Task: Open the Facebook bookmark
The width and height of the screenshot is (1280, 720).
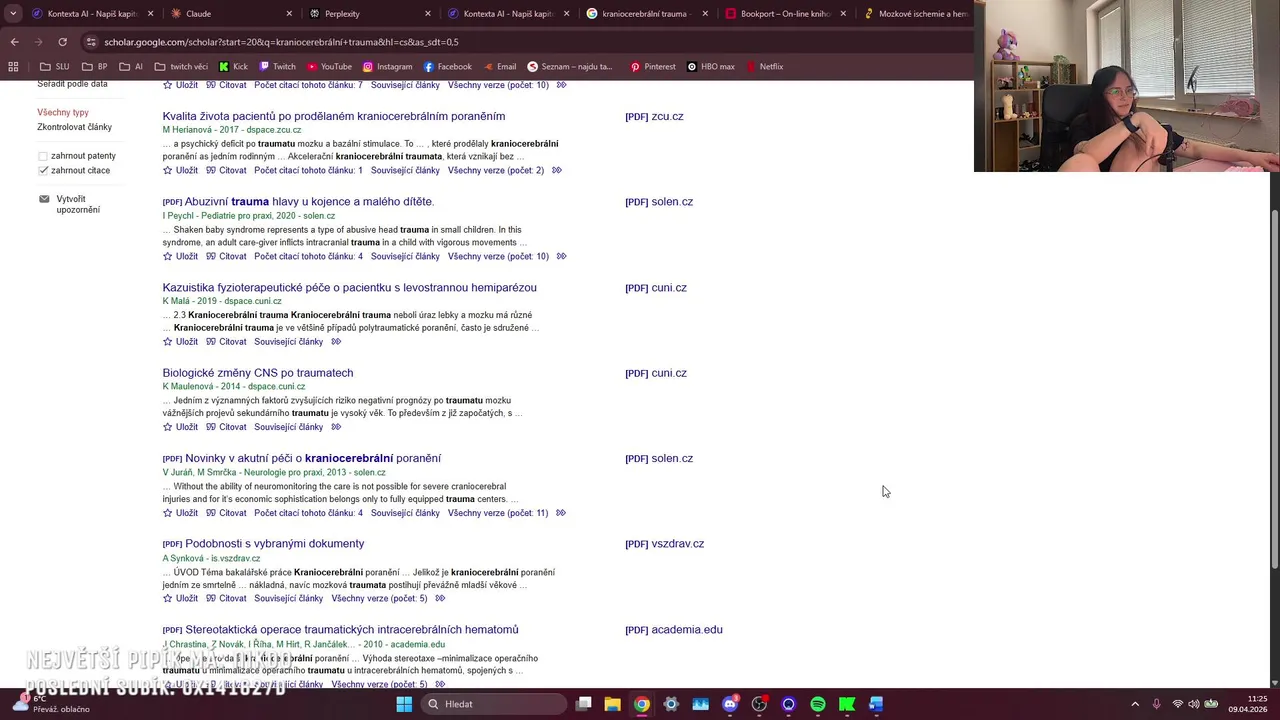Action: pos(447,67)
